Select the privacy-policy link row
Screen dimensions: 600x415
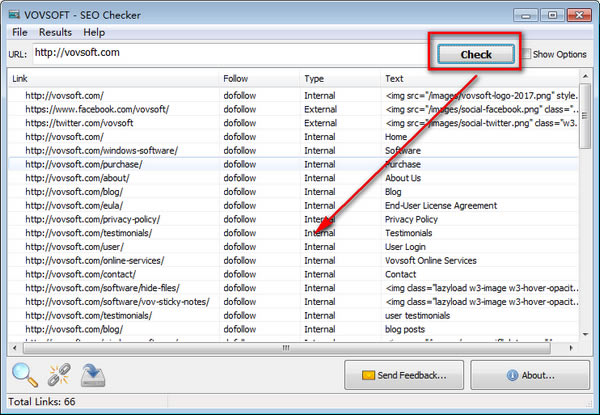click(x=293, y=220)
